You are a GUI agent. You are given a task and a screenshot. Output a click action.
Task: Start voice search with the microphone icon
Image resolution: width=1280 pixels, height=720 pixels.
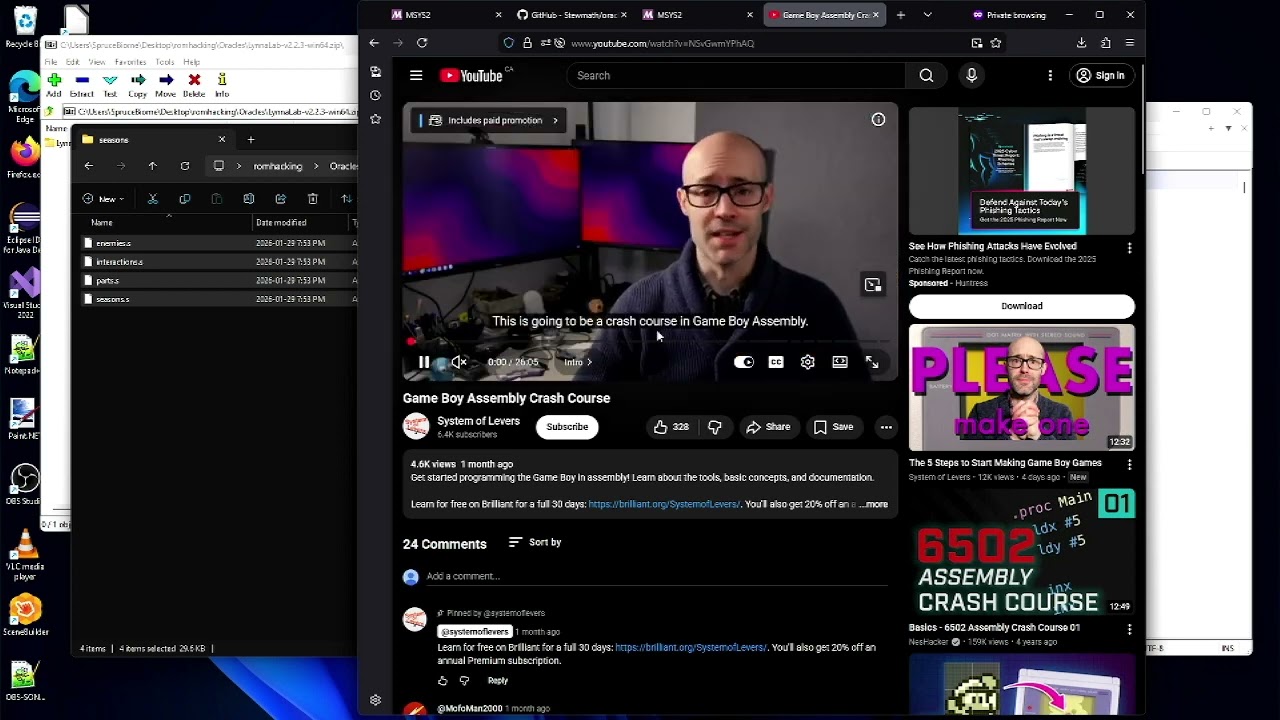coord(971,75)
